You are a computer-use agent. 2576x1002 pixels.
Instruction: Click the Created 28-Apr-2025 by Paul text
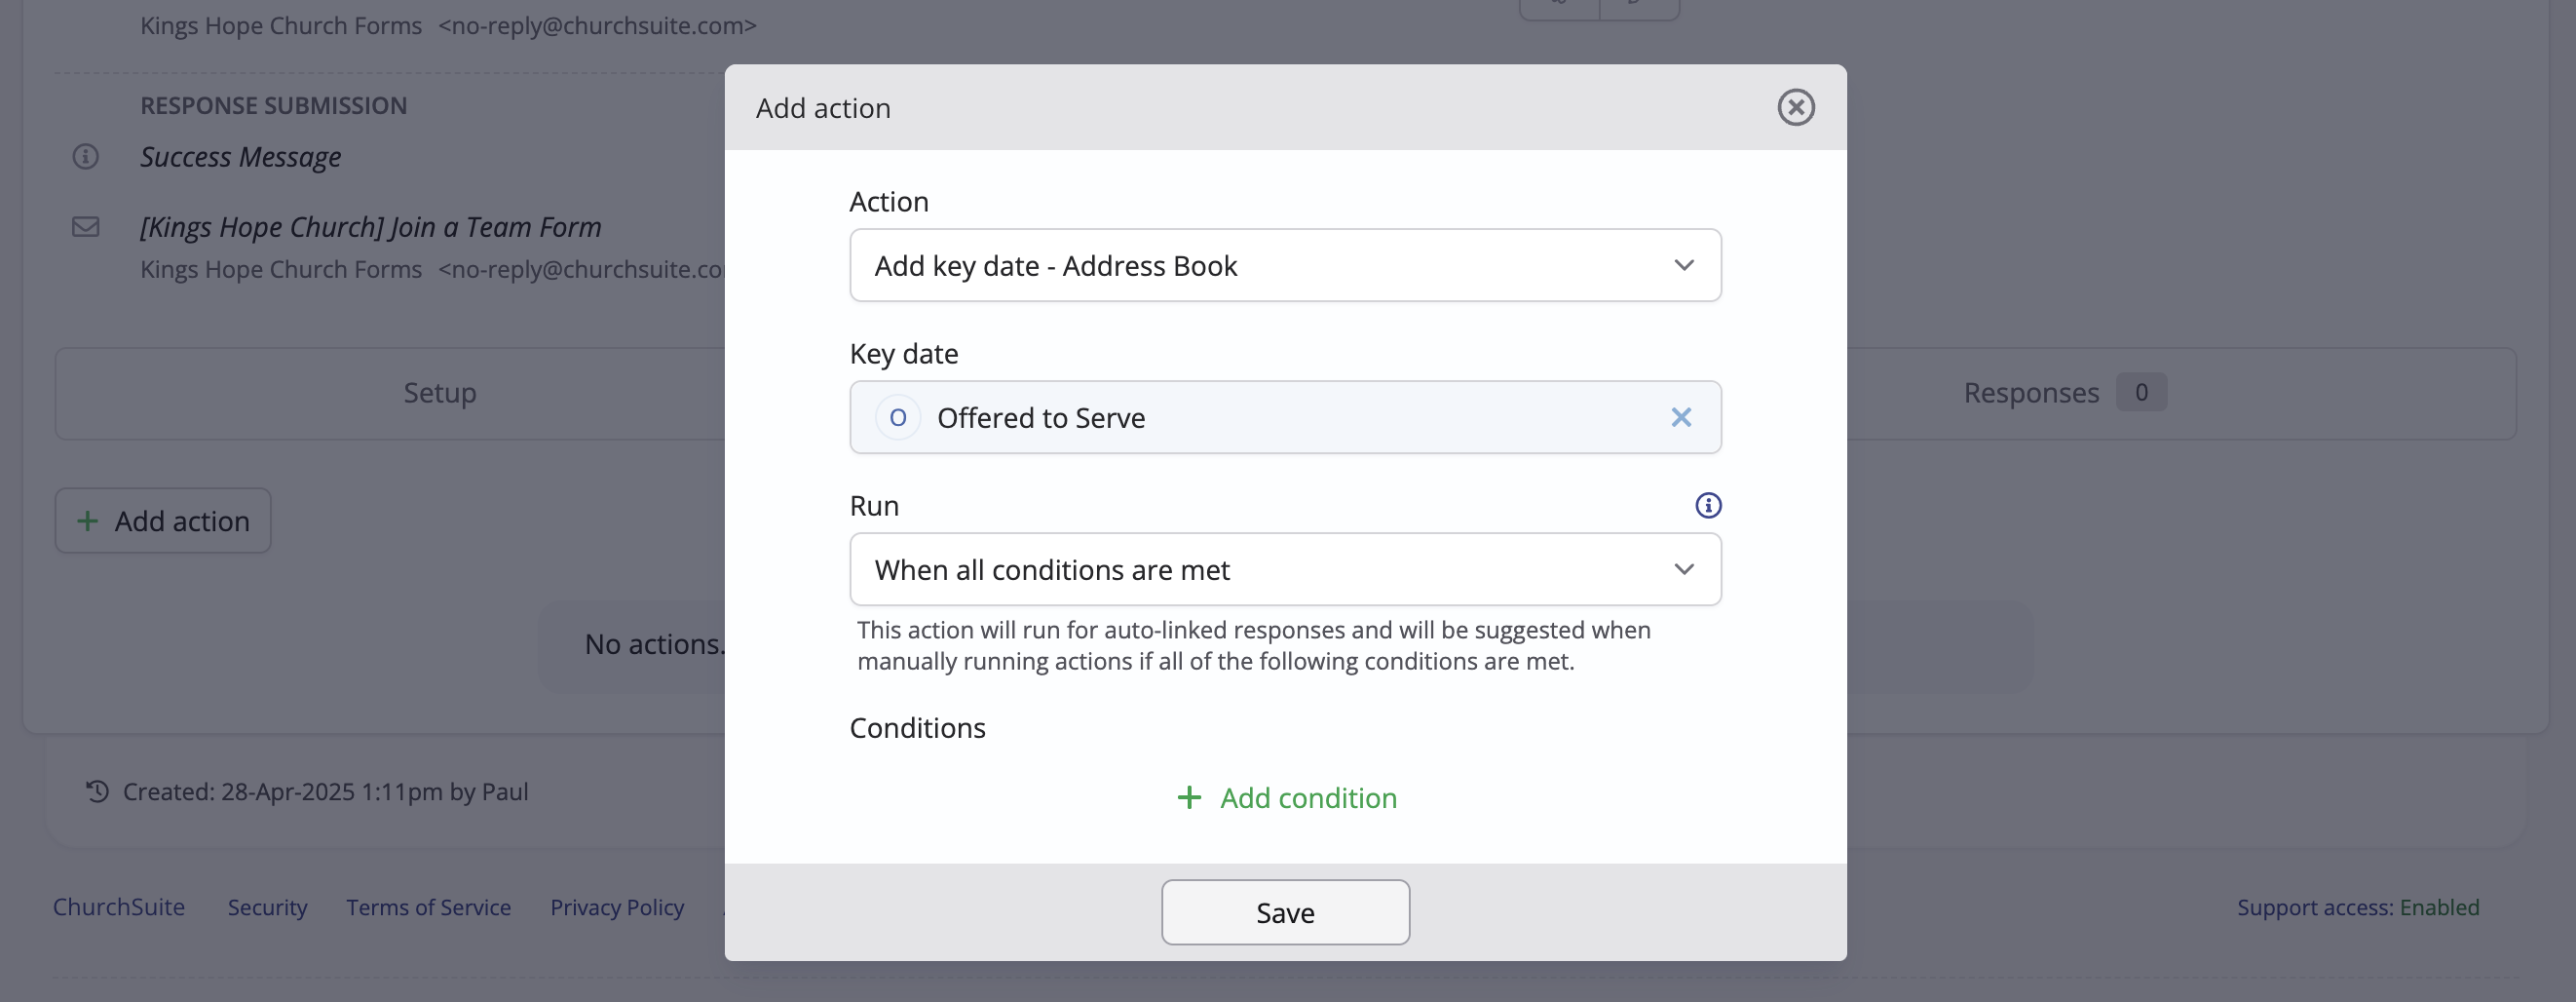(325, 791)
